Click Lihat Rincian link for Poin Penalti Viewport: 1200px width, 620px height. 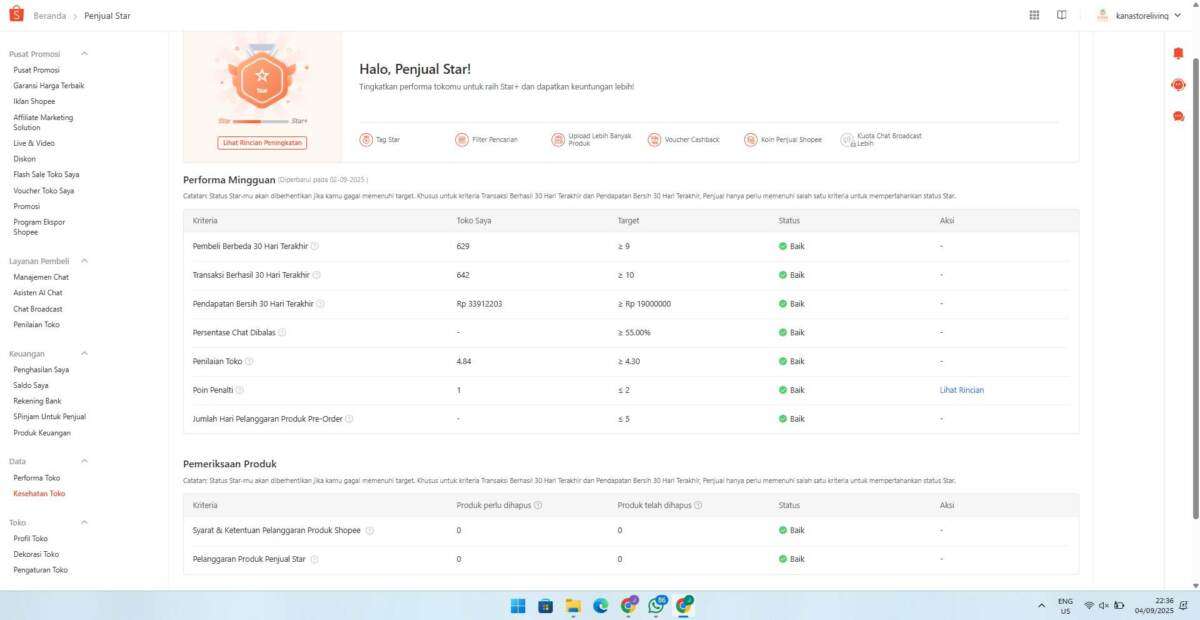pos(962,390)
